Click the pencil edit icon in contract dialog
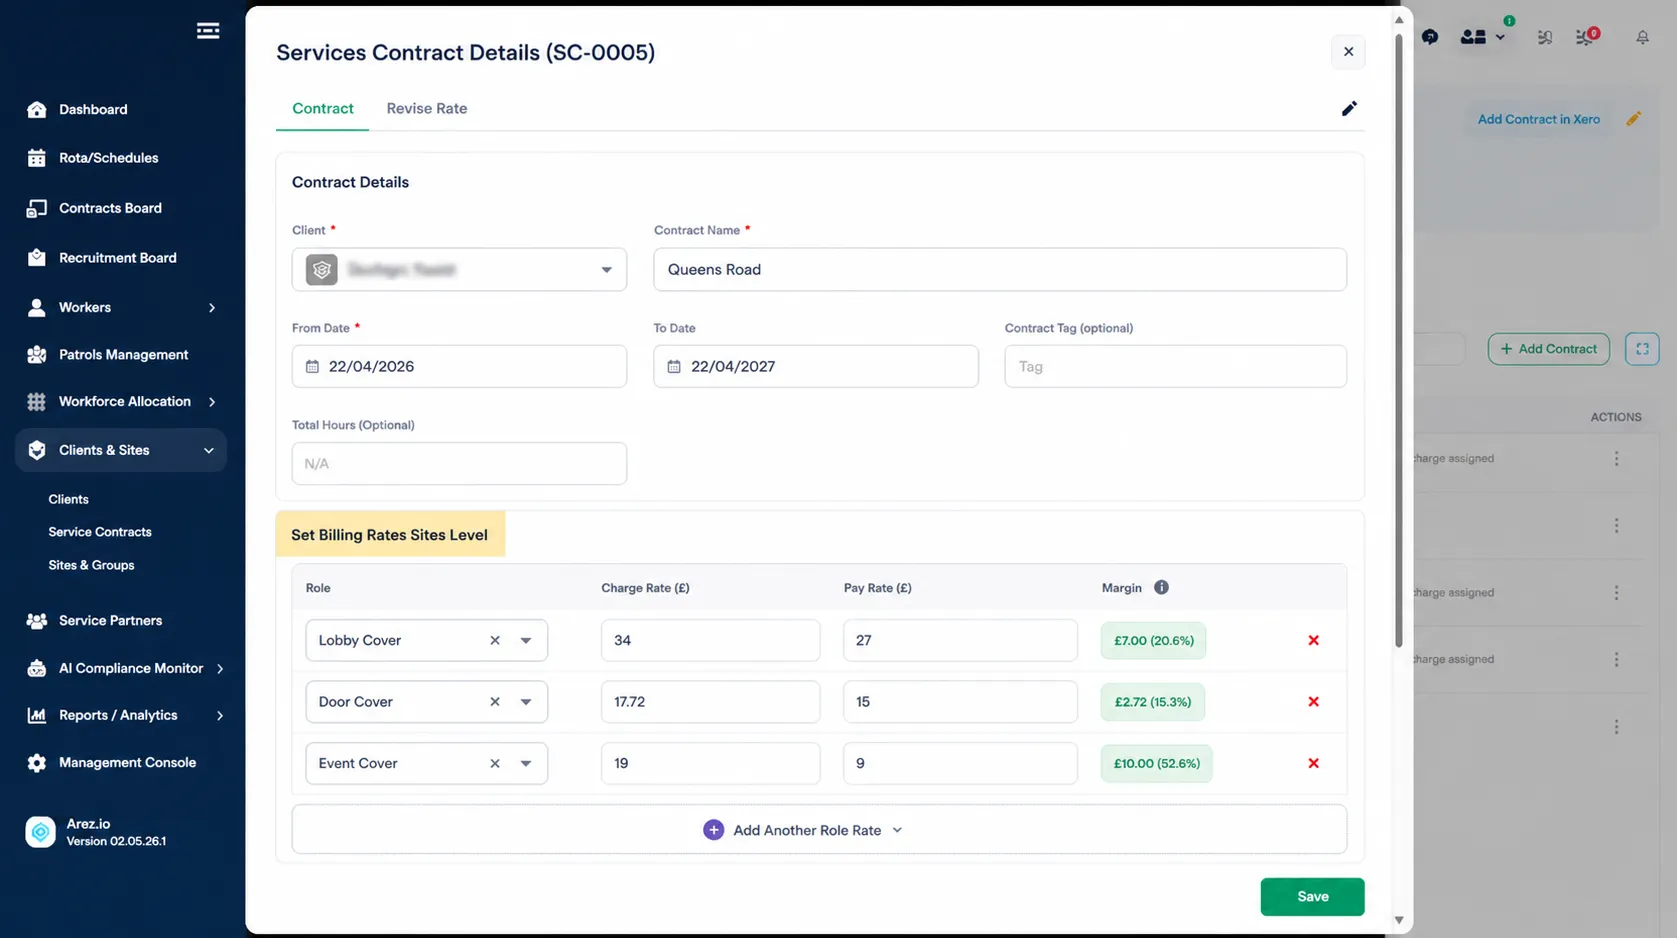 1349,108
